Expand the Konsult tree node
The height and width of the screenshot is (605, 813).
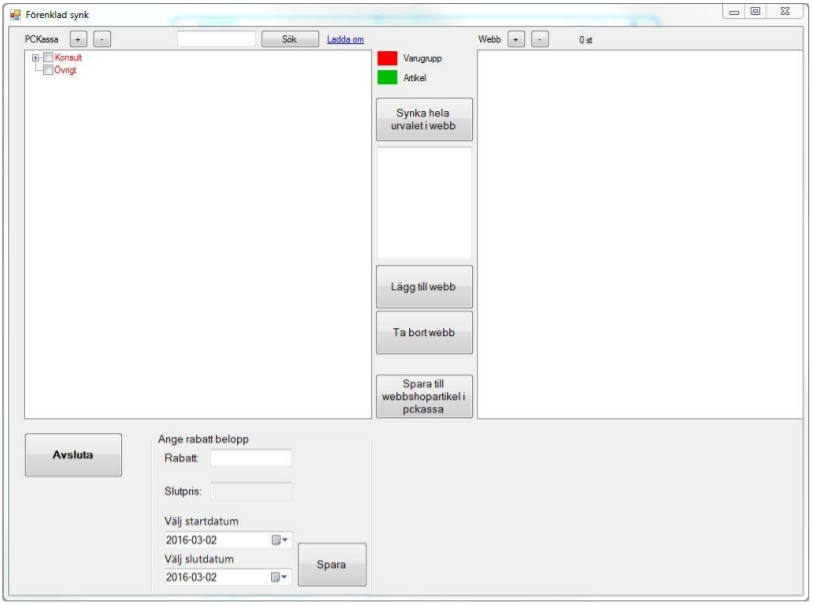point(35,58)
